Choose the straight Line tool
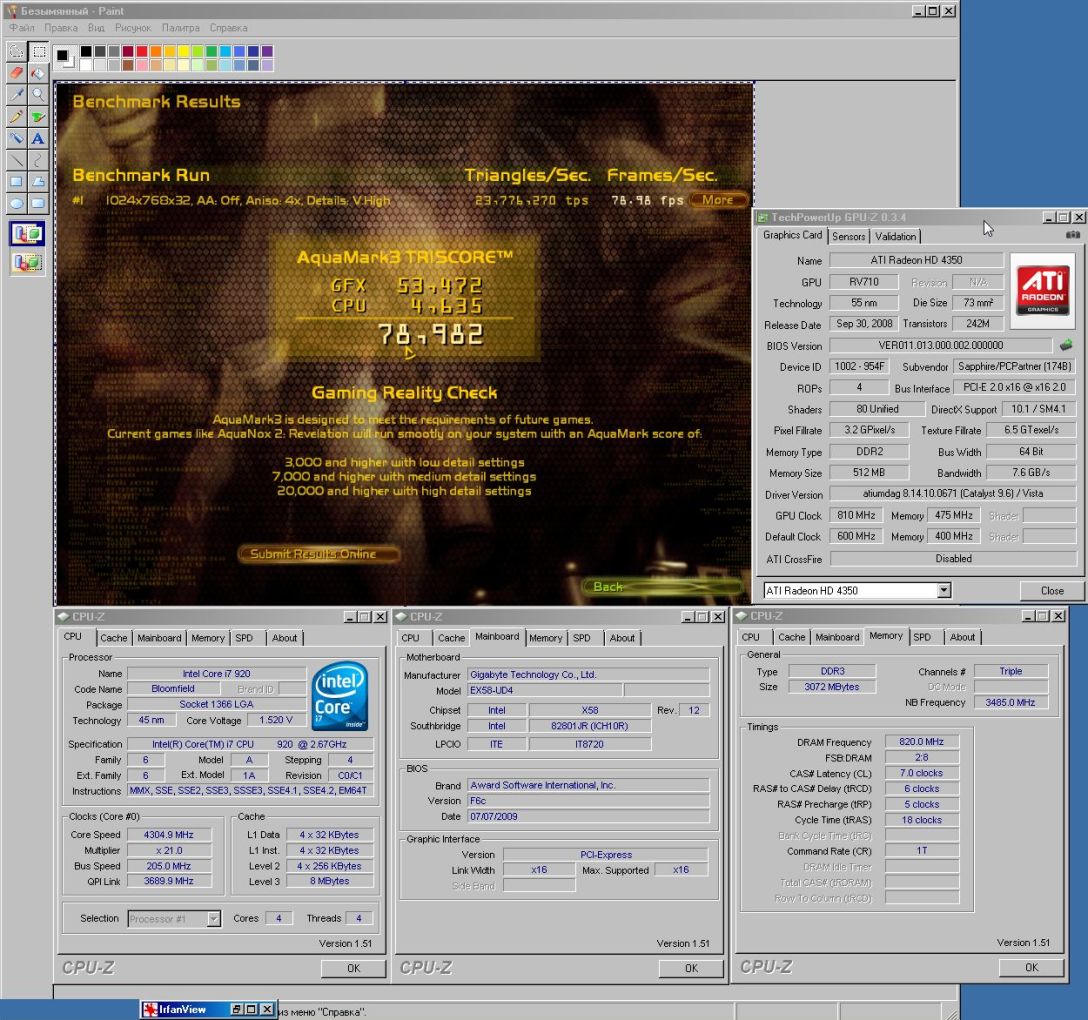1088x1020 pixels. click(17, 160)
